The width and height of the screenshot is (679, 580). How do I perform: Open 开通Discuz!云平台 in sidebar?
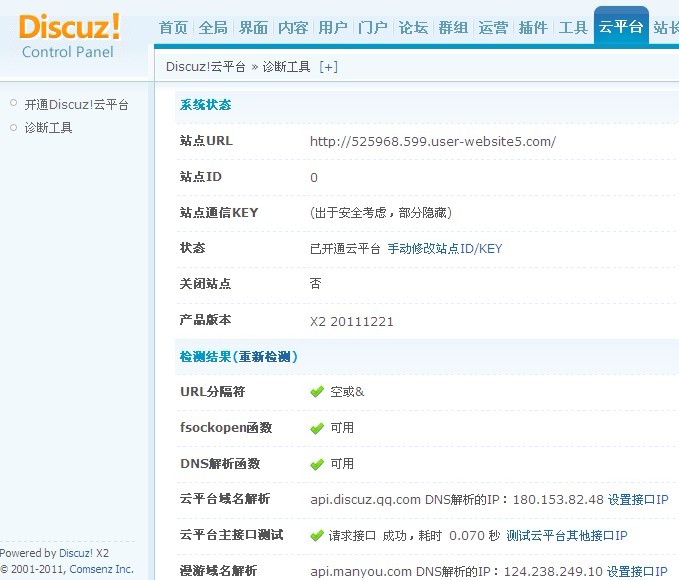pyautogui.click(x=76, y=104)
